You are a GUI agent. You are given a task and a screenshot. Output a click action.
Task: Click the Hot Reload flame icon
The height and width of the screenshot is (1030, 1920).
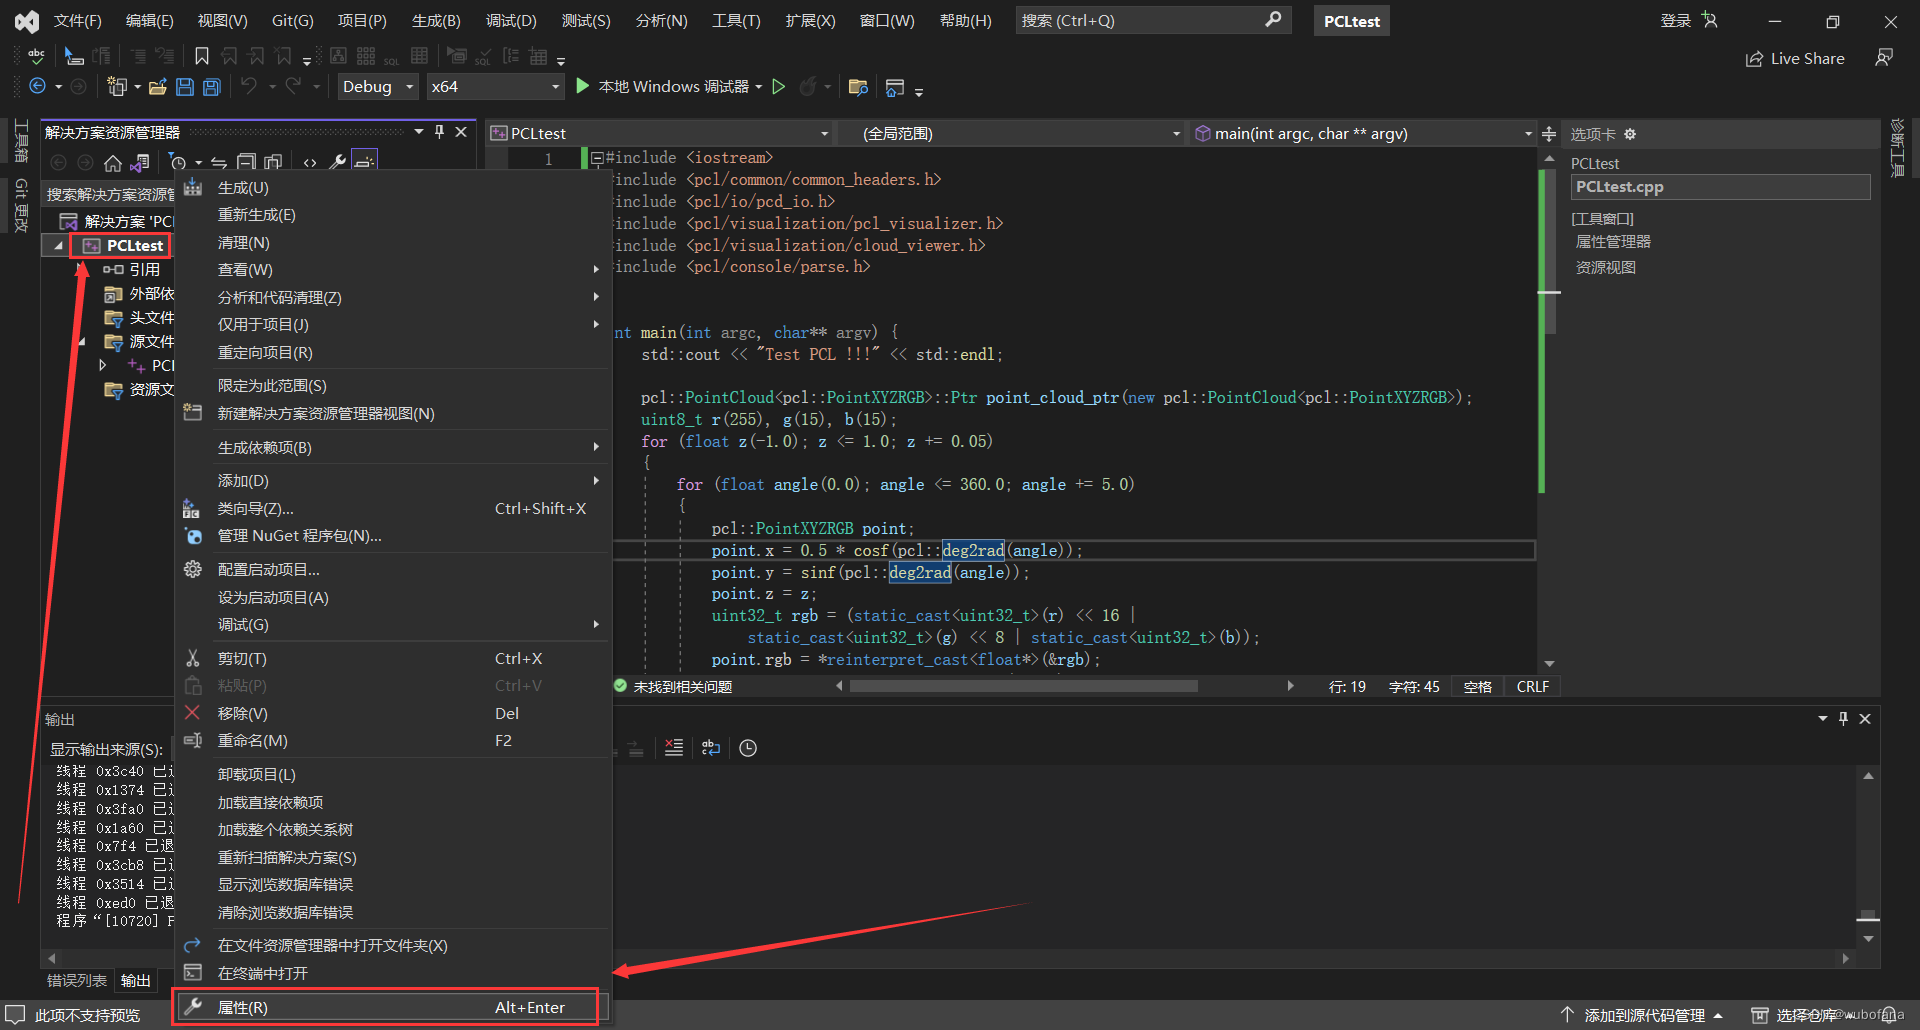[x=808, y=87]
